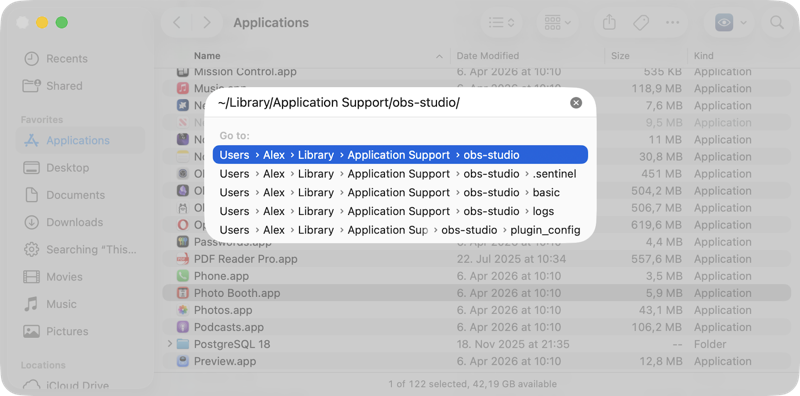Open the group-by options dropdown
Image resolution: width=800 pixels, height=396 pixels.
[x=557, y=22]
